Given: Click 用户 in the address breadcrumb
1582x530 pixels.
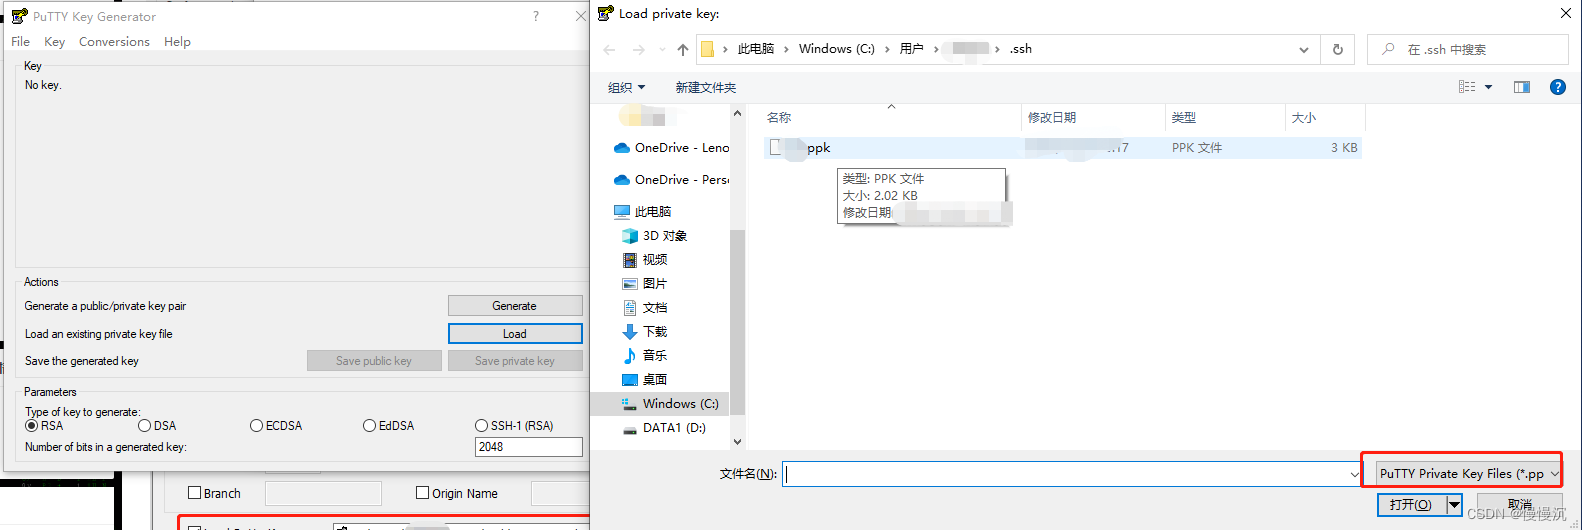Looking at the screenshot, I should pyautogui.click(x=911, y=49).
